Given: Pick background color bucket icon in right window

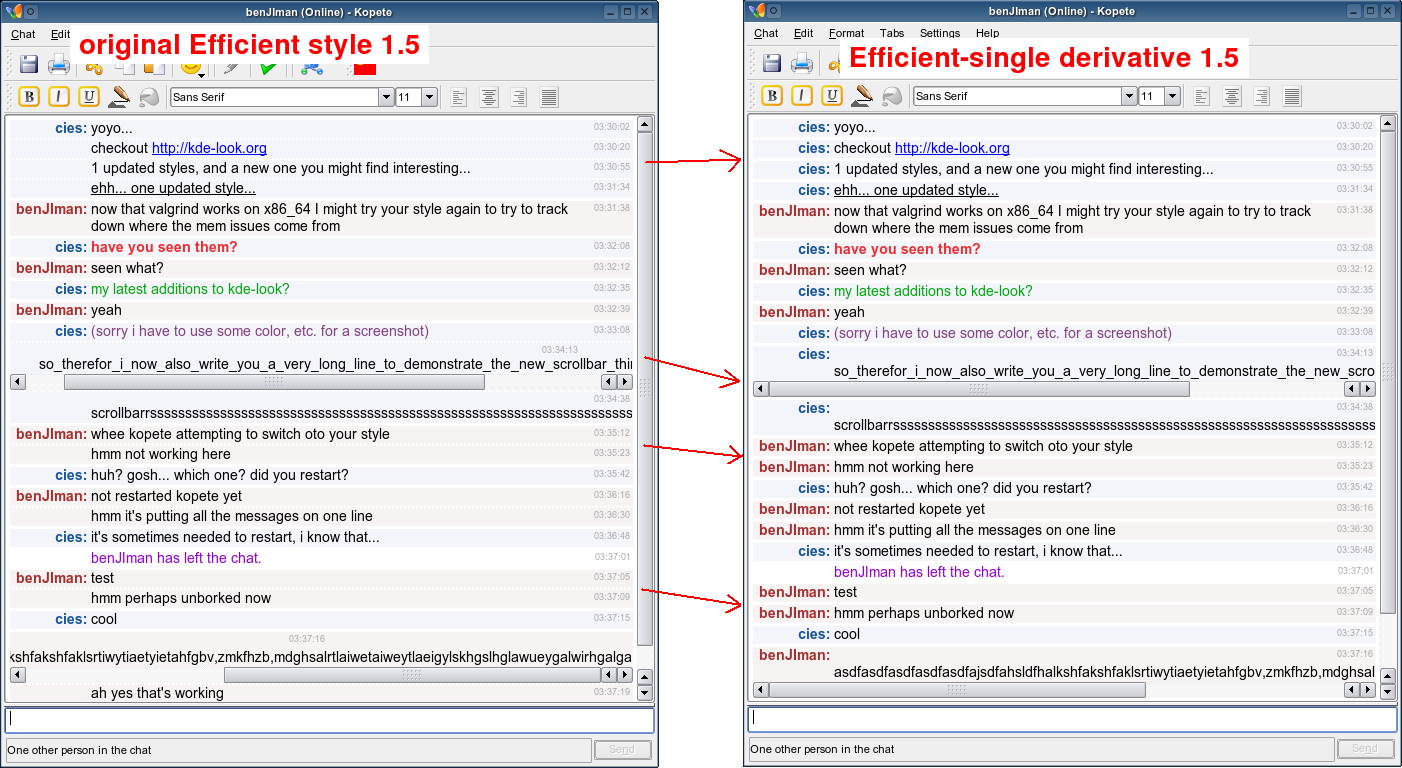Looking at the screenshot, I should [892, 97].
